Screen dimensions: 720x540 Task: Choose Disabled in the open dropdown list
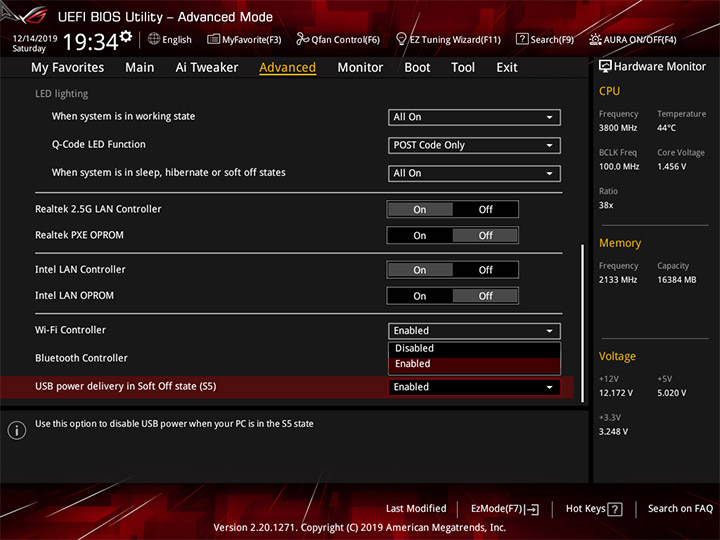pos(474,349)
